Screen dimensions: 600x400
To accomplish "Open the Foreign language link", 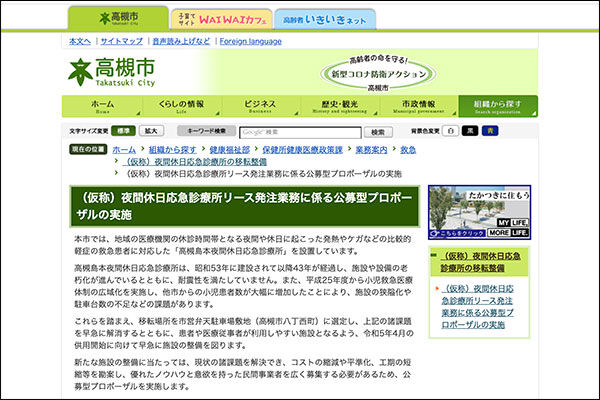I will coord(251,41).
